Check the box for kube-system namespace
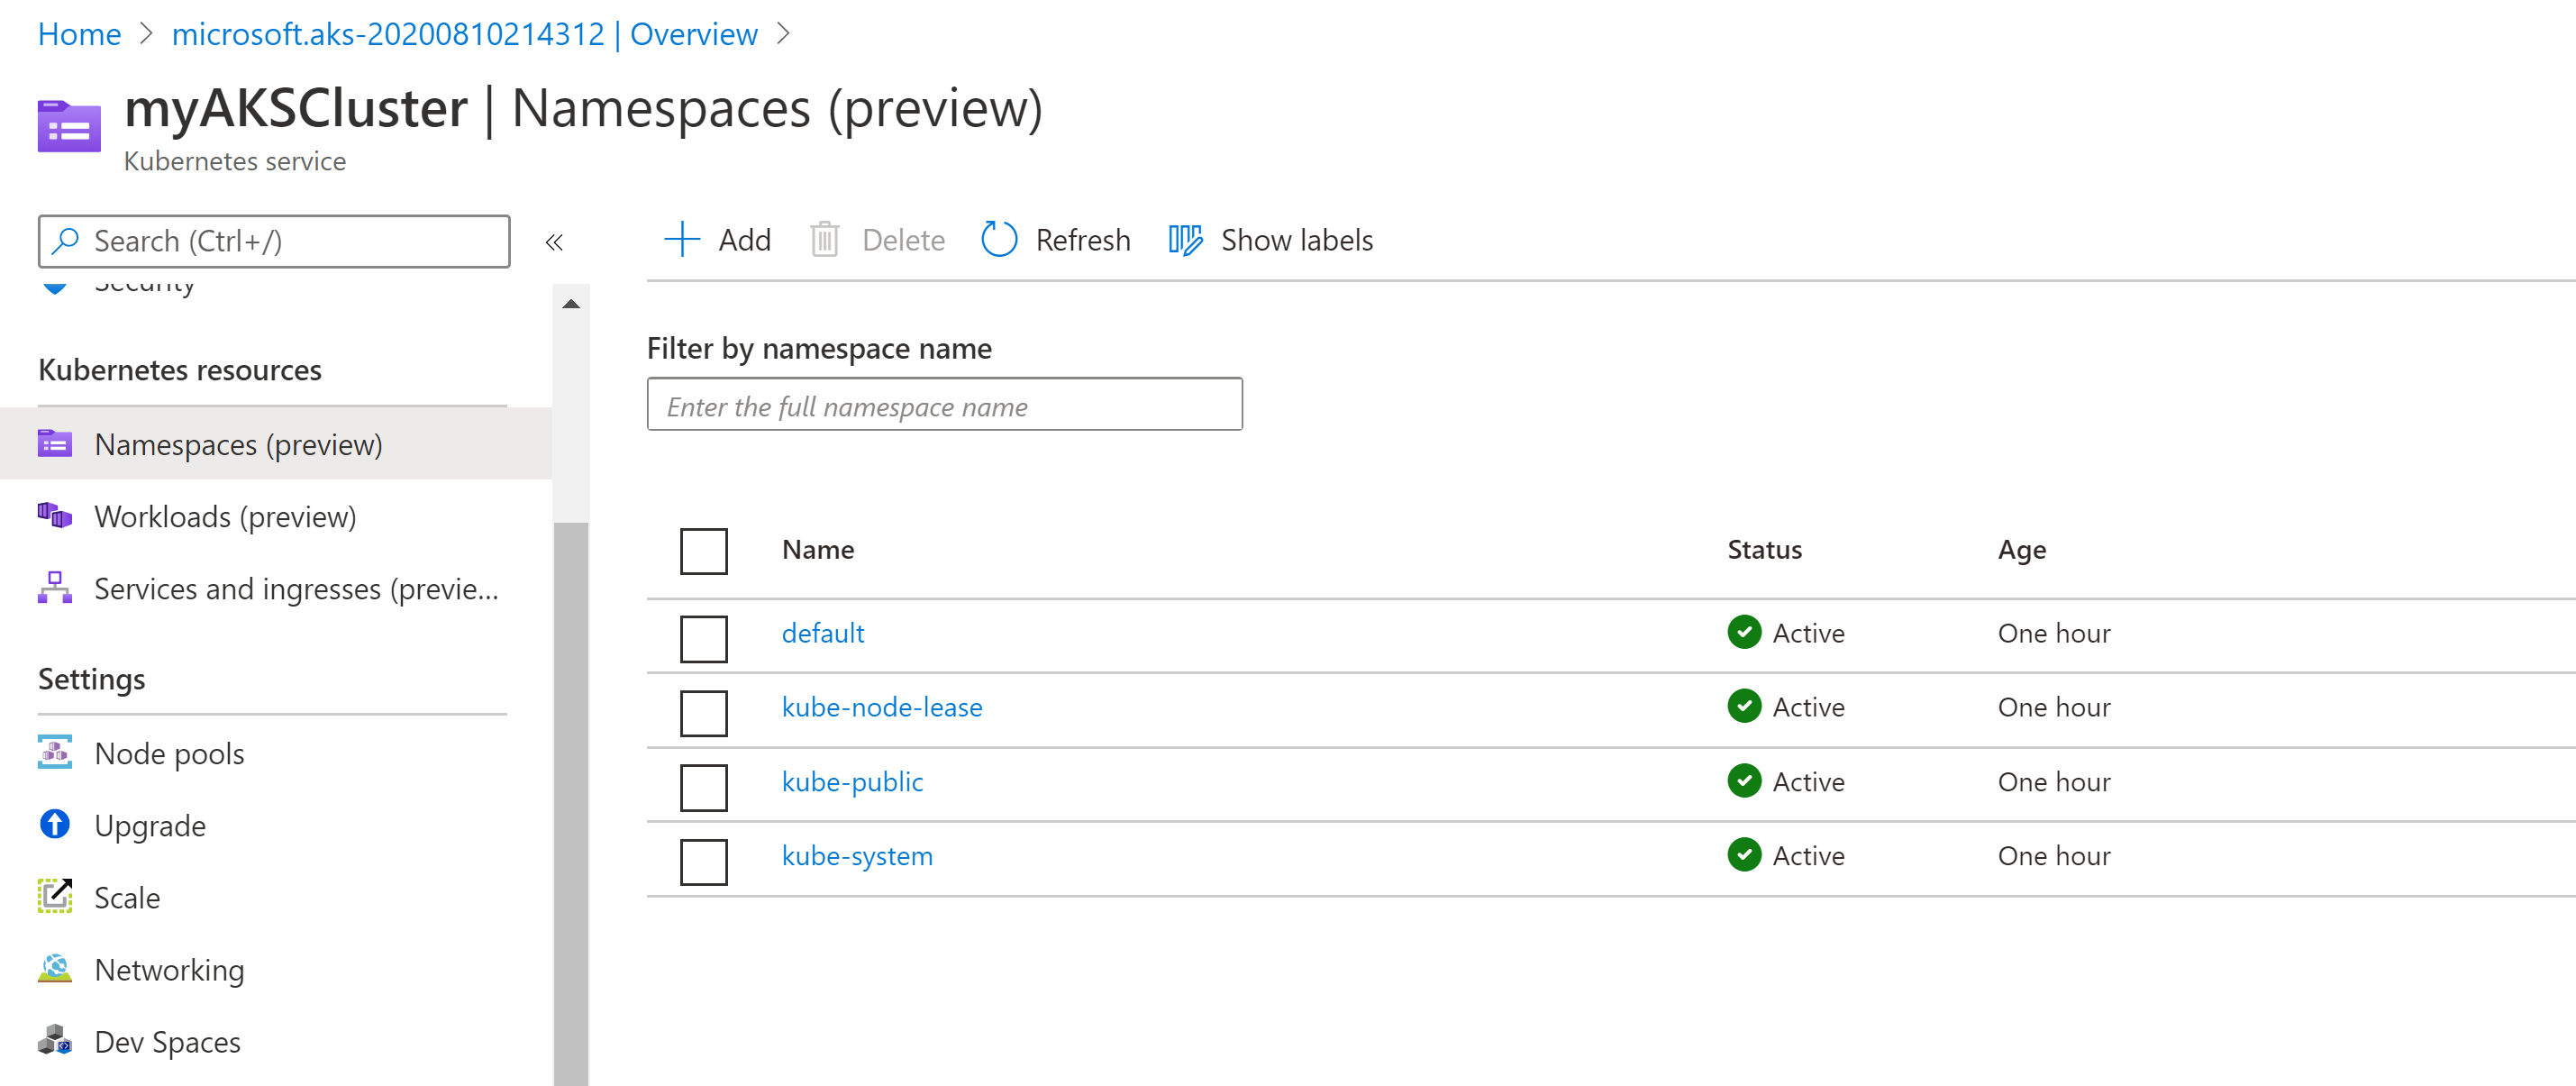 (x=704, y=862)
